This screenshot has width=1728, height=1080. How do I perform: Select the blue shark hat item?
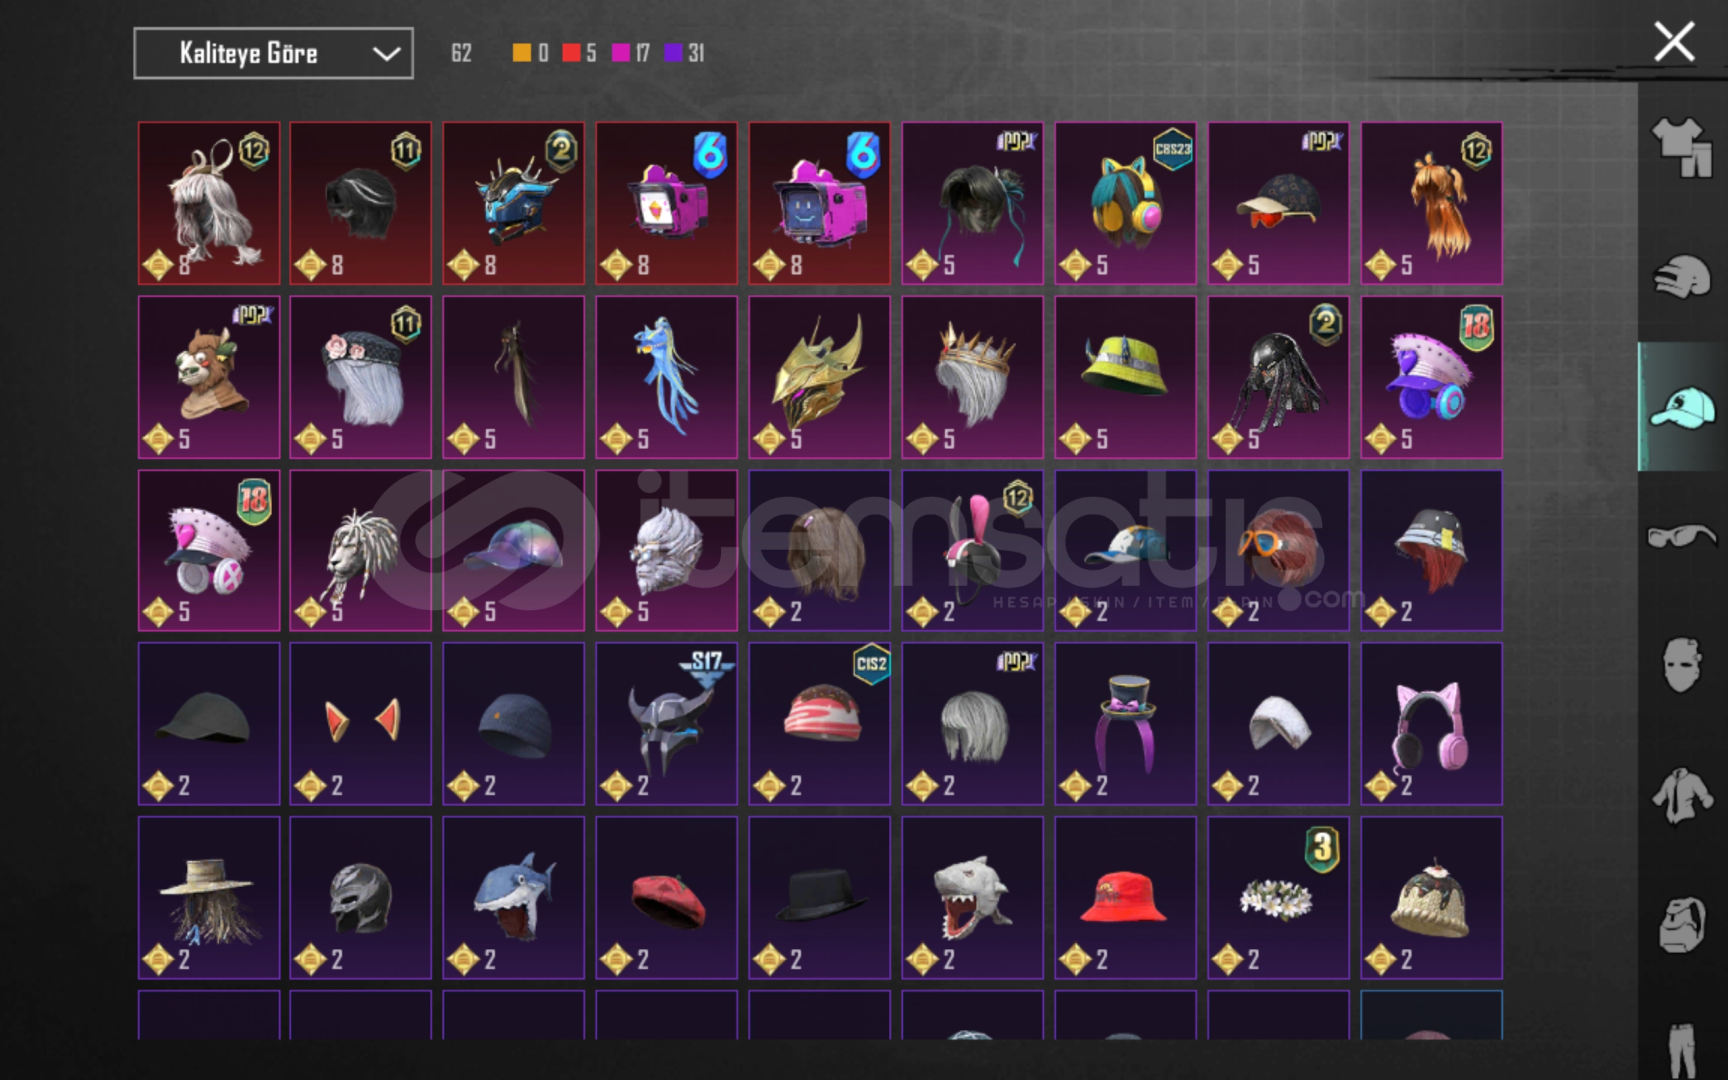click(513, 897)
